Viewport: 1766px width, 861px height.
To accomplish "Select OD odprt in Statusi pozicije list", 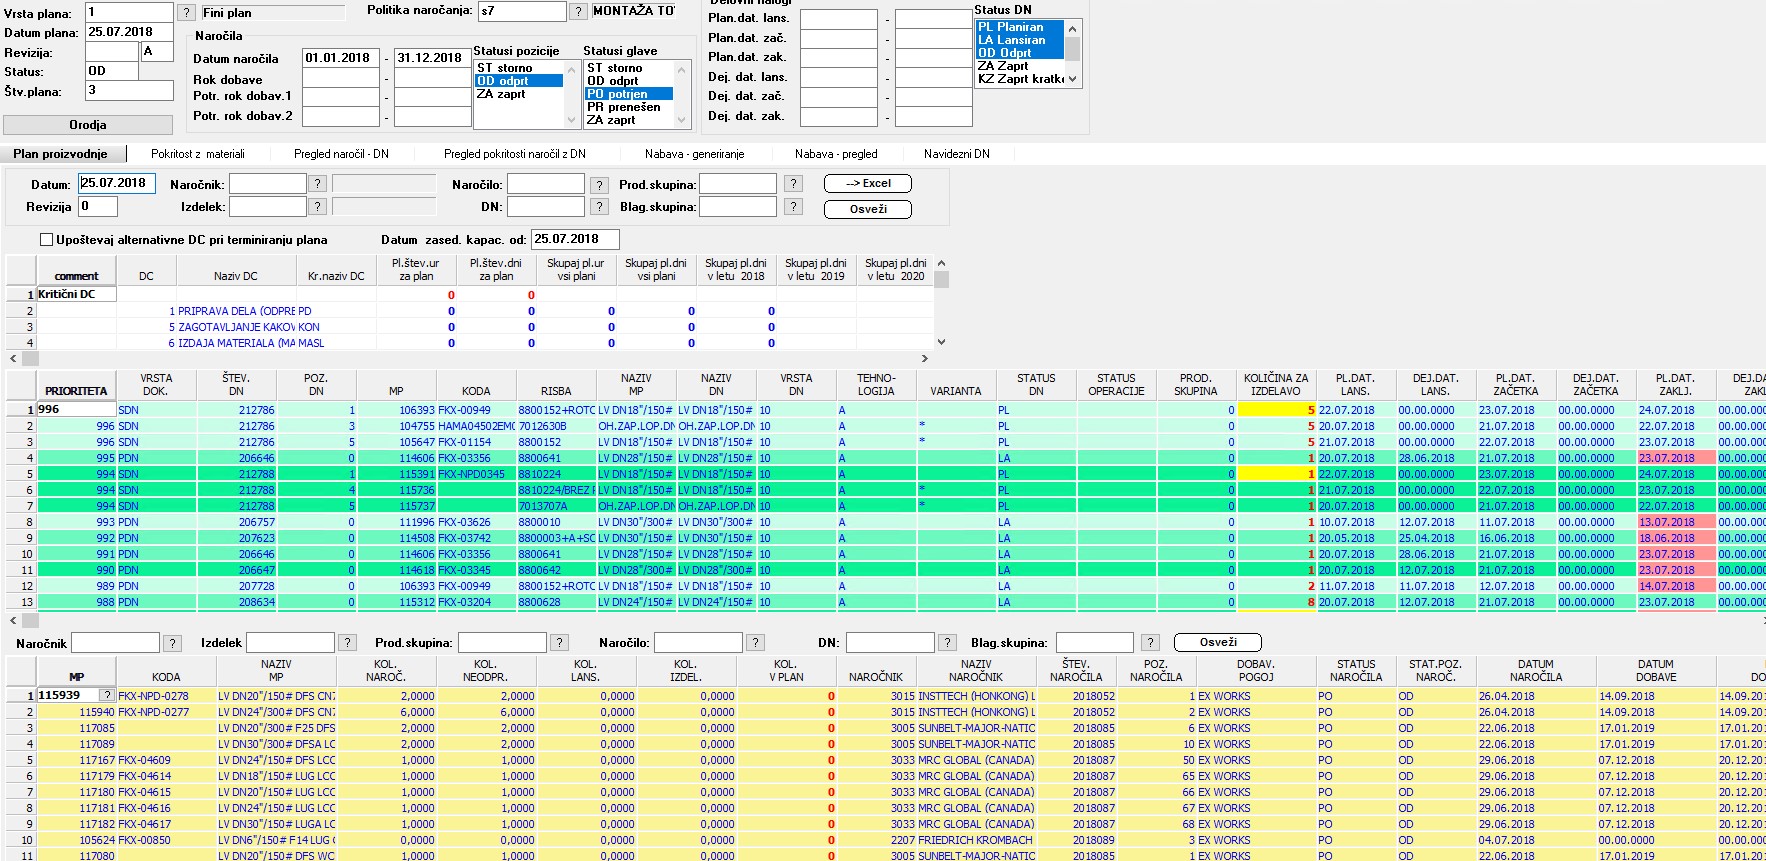I will click(519, 81).
